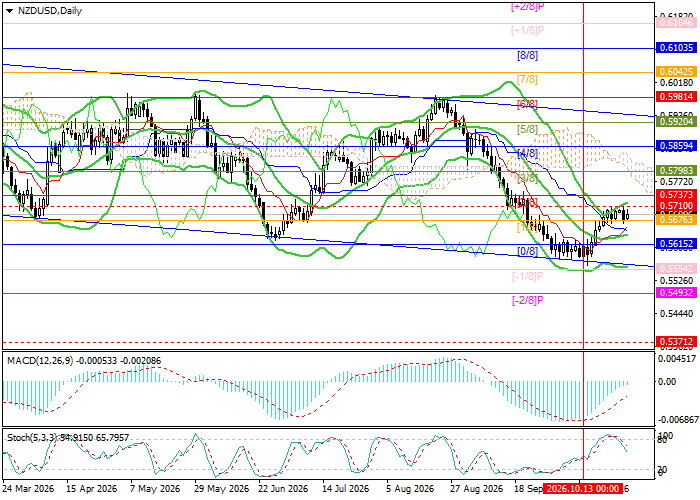The width and height of the screenshot is (700, 500).
Task: Select the 0.53712 red price label
Action: (676, 342)
